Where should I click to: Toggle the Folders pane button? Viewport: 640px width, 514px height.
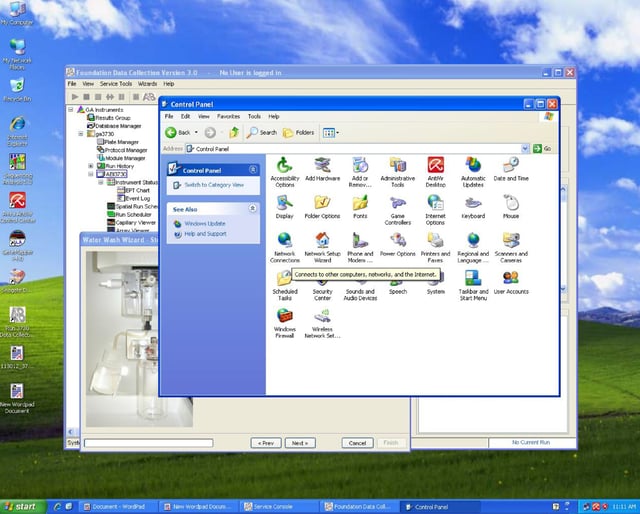(299, 132)
